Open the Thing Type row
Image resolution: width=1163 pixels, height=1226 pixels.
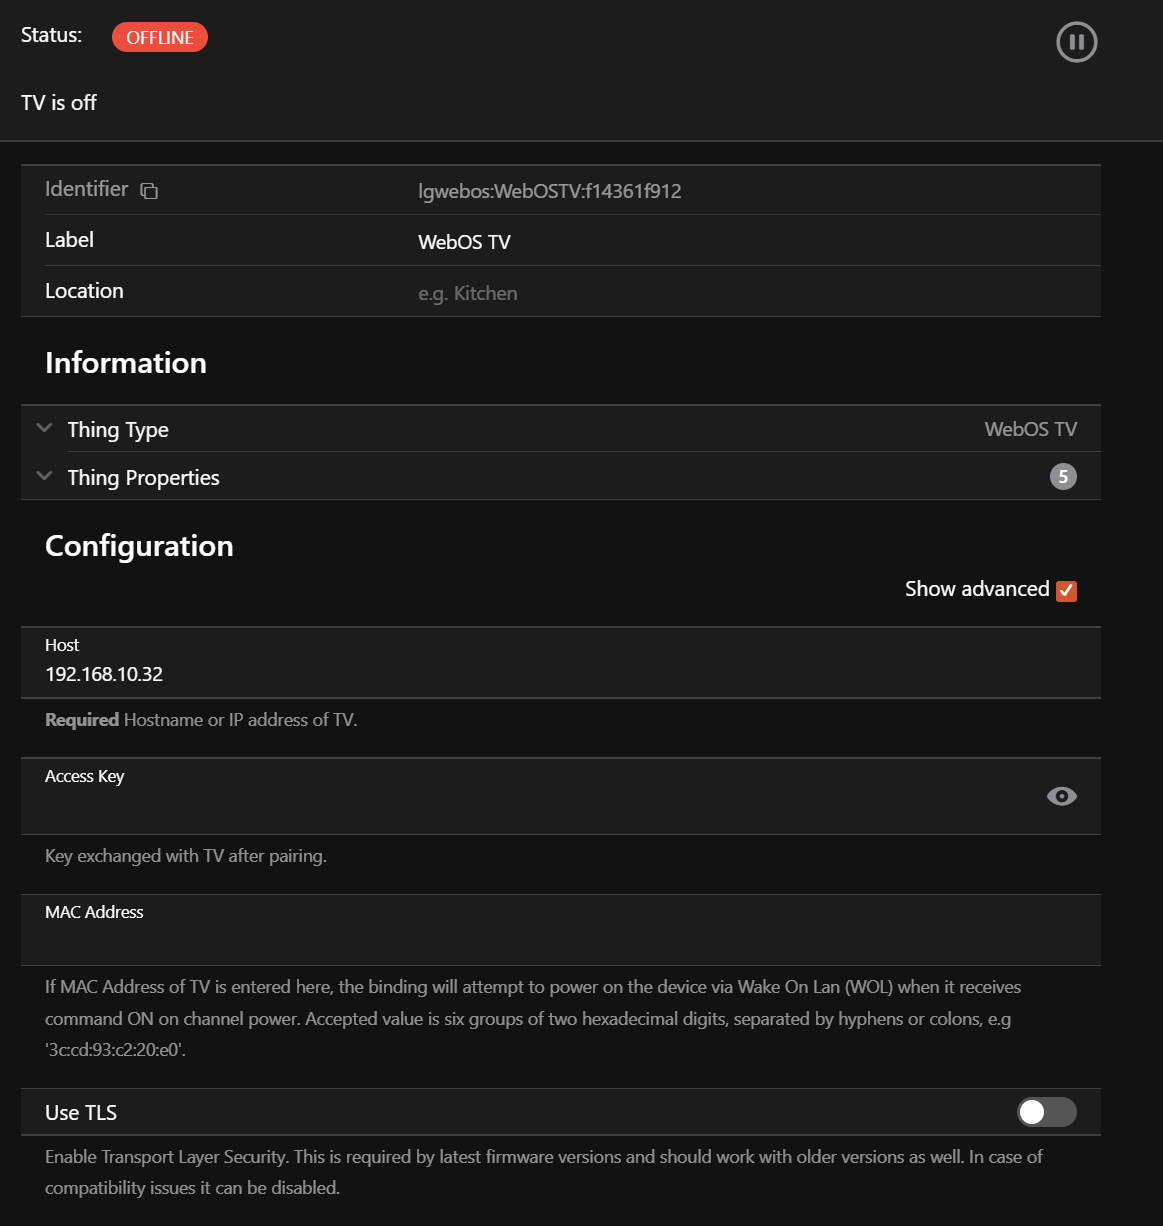point(500,429)
